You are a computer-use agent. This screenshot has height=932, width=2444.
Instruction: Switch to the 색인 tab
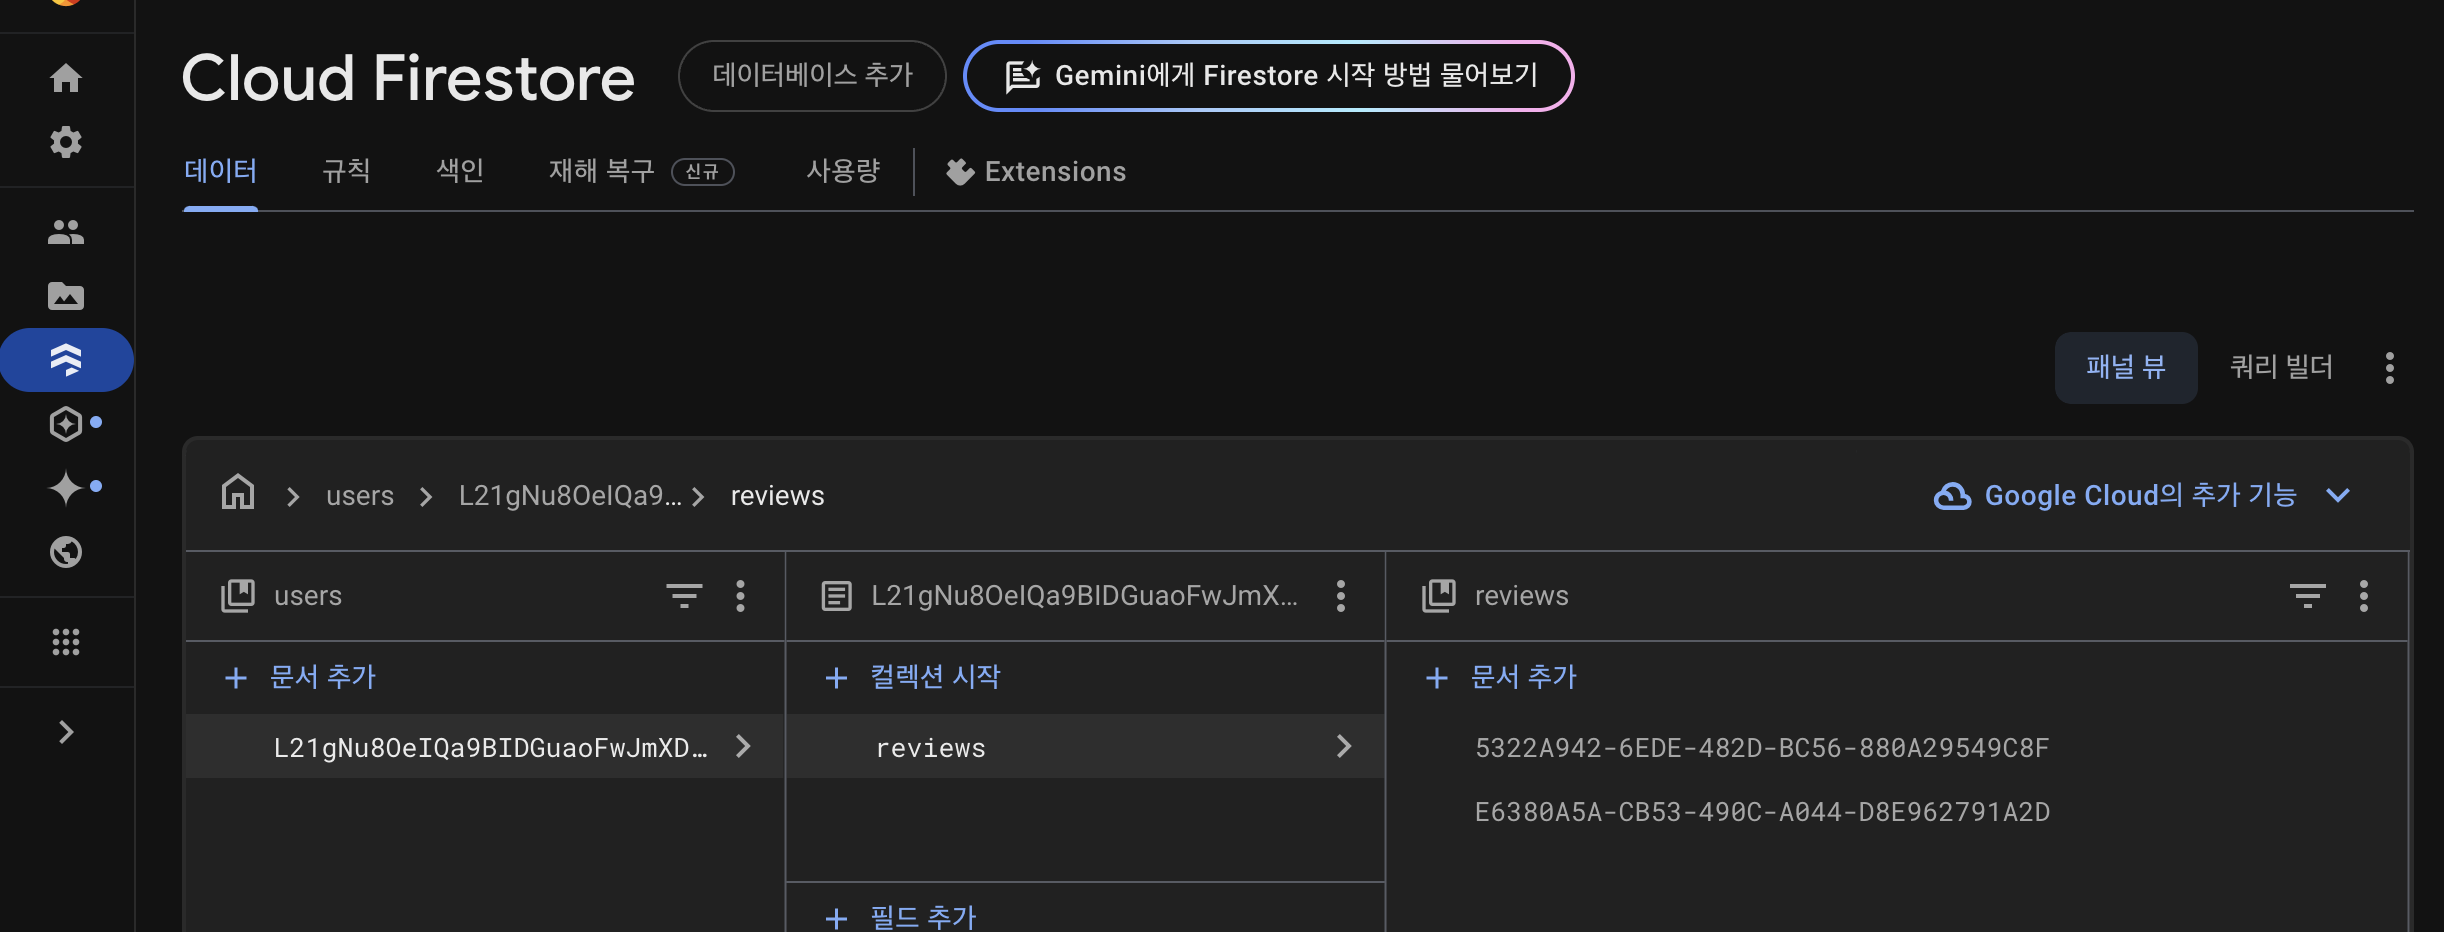click(460, 171)
